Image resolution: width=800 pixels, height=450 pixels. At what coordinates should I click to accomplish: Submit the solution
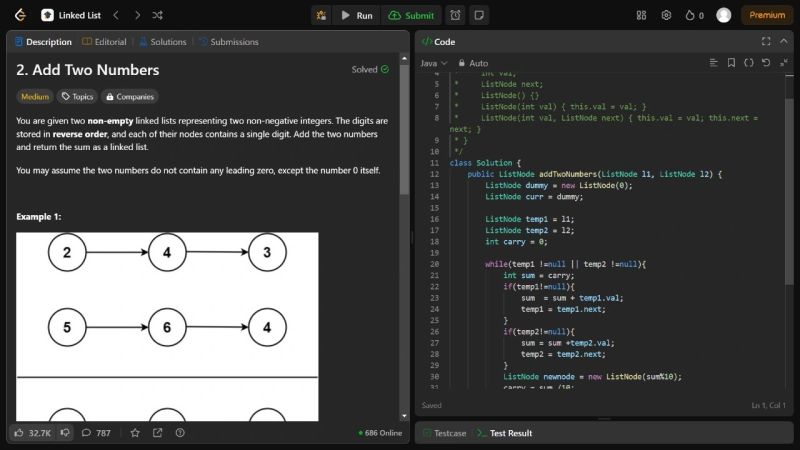click(411, 15)
